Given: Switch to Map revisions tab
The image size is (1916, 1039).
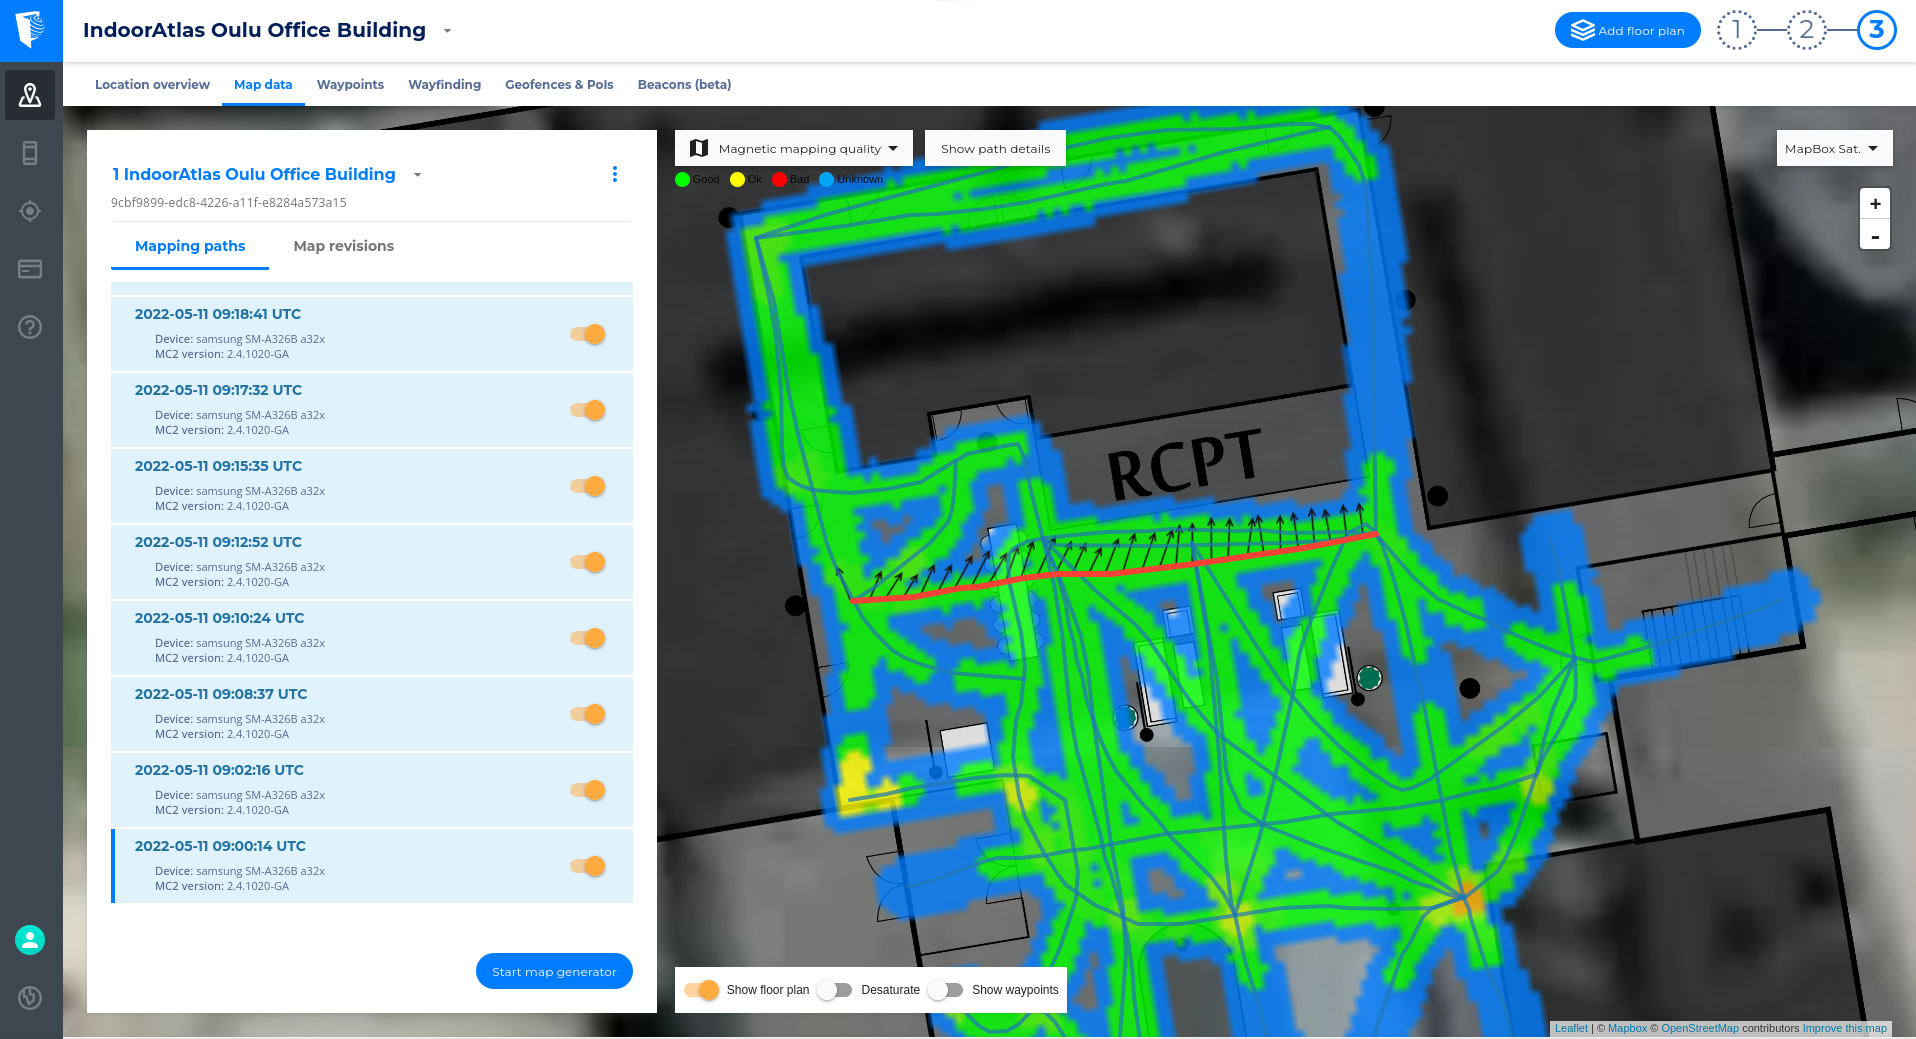Looking at the screenshot, I should 344,246.
